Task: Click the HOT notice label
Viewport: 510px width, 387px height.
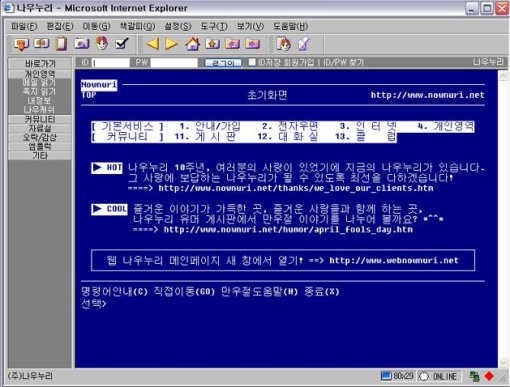Action: [x=107, y=167]
